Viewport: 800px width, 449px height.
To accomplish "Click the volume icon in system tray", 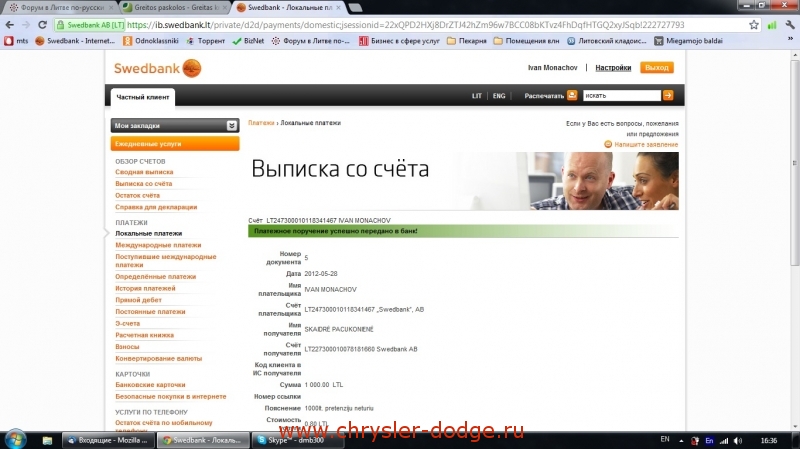I will [x=738, y=440].
